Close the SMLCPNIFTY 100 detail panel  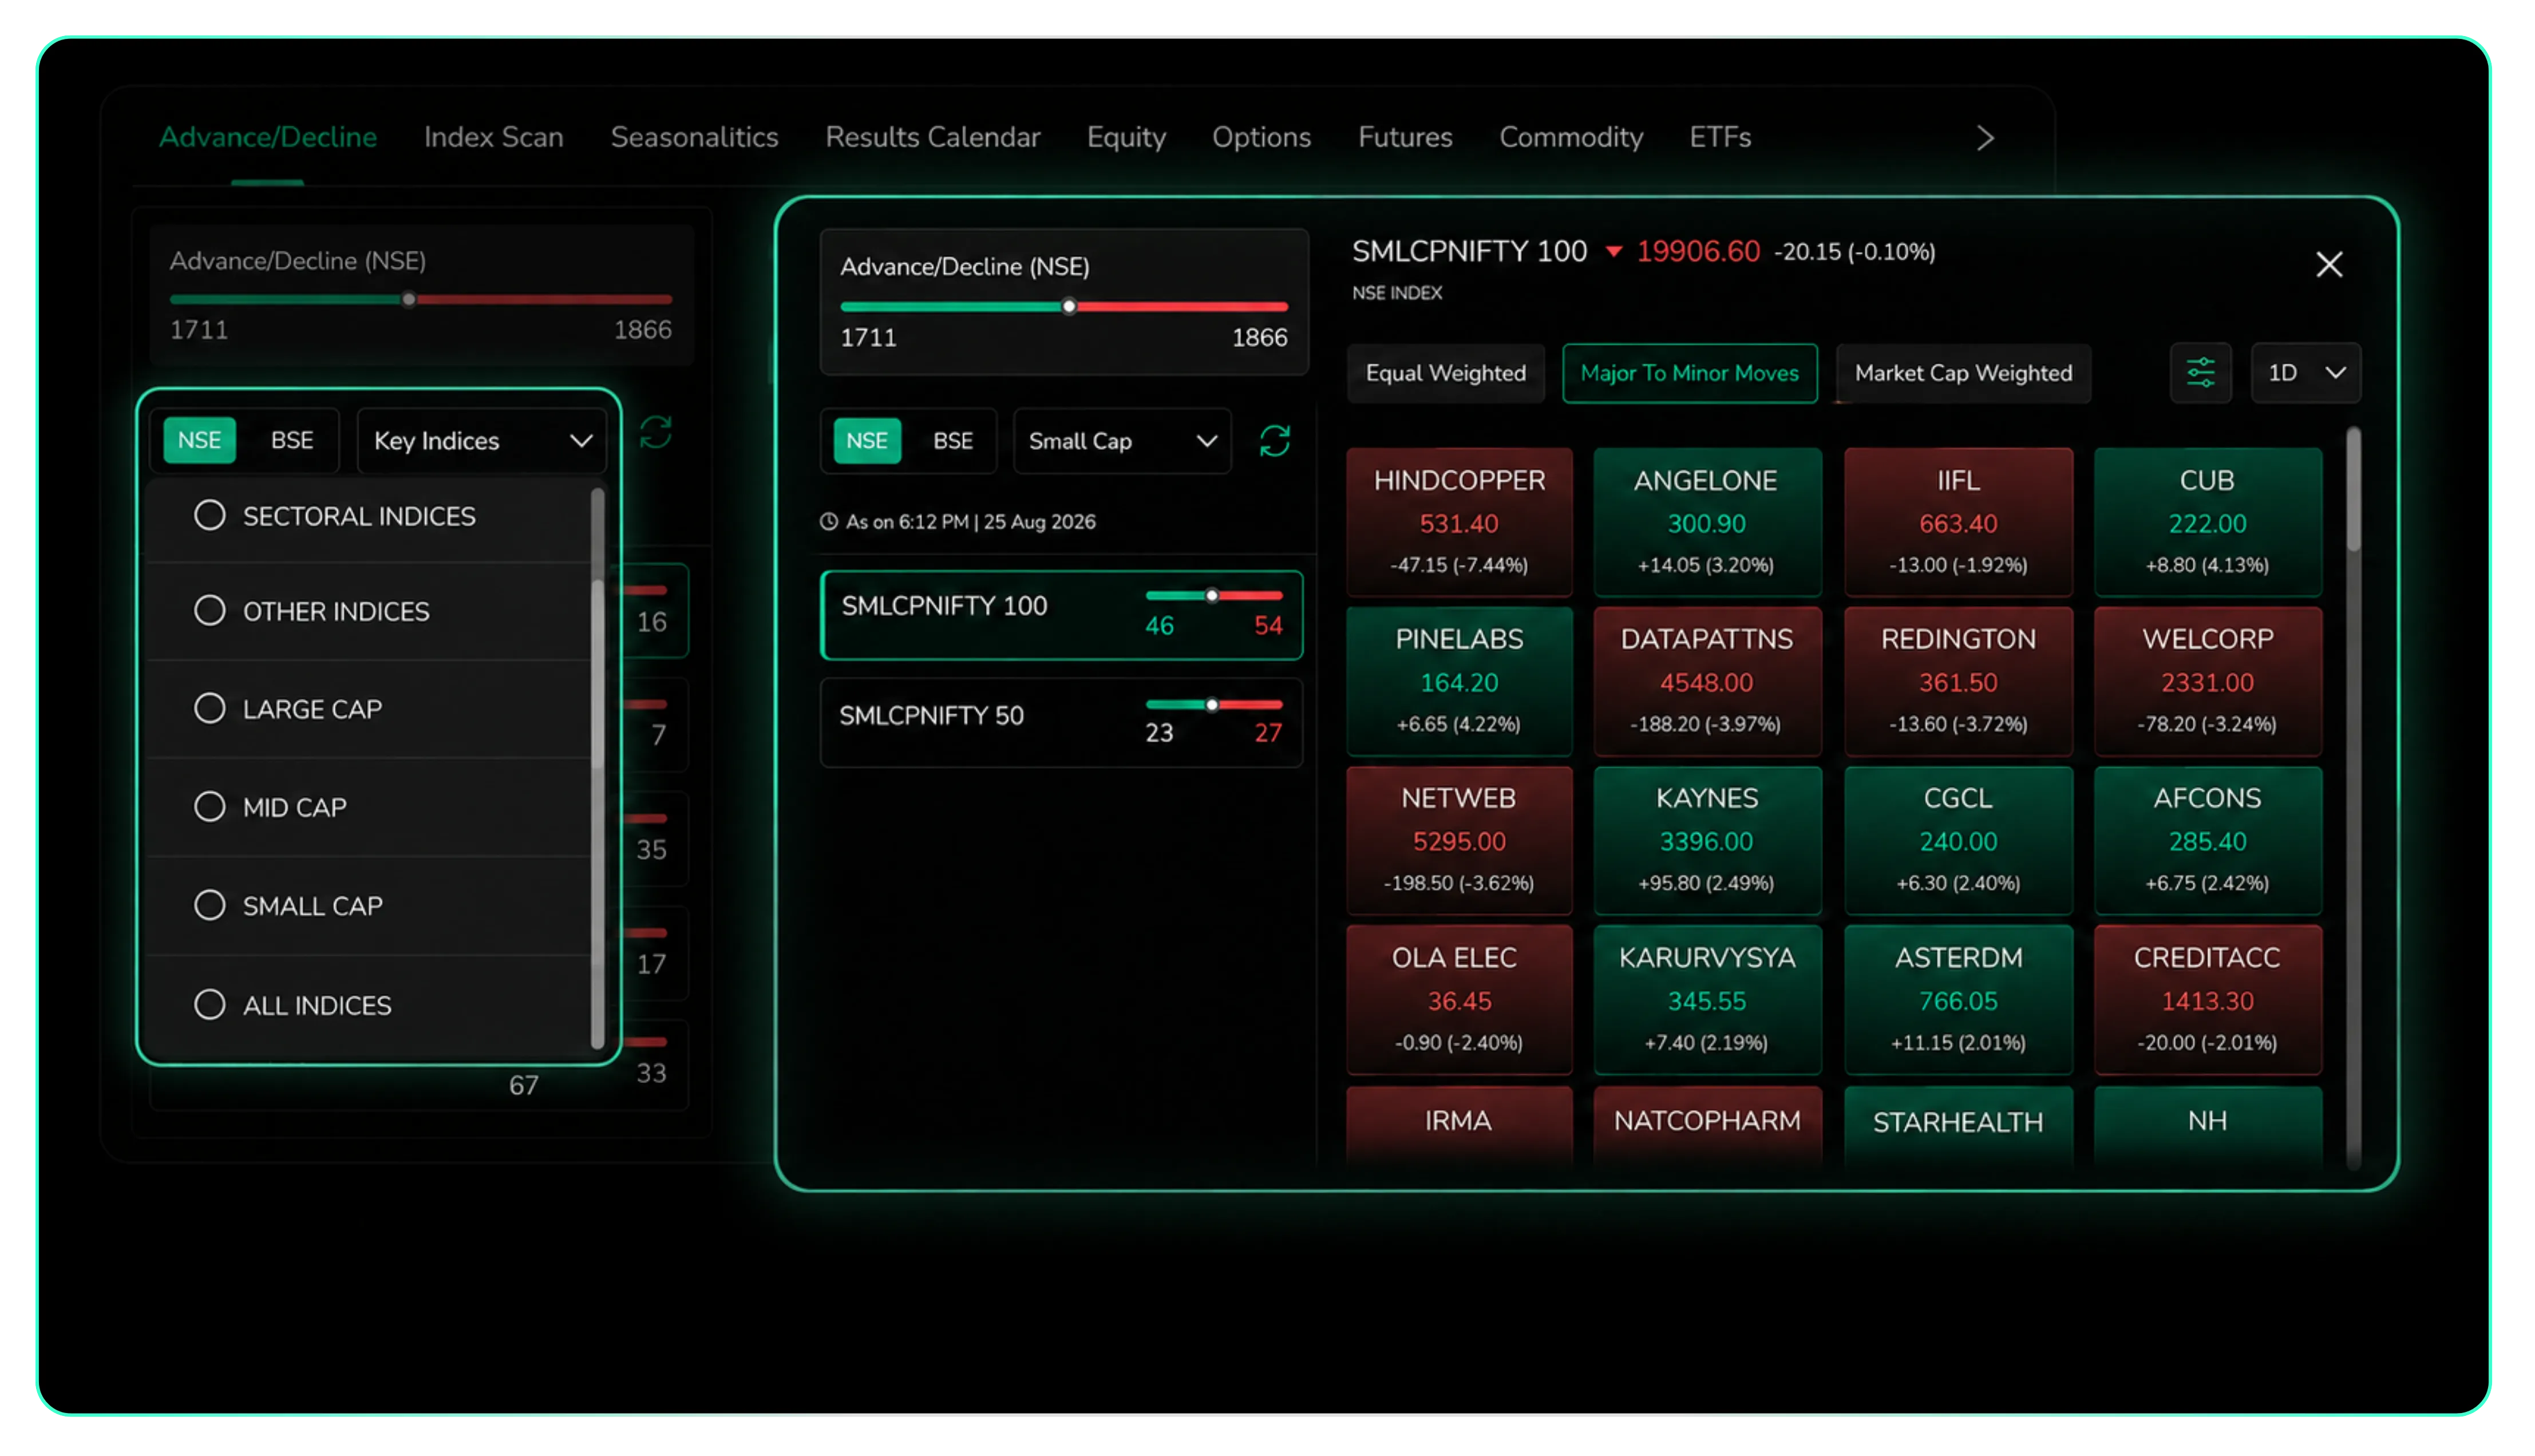[x=2329, y=265]
